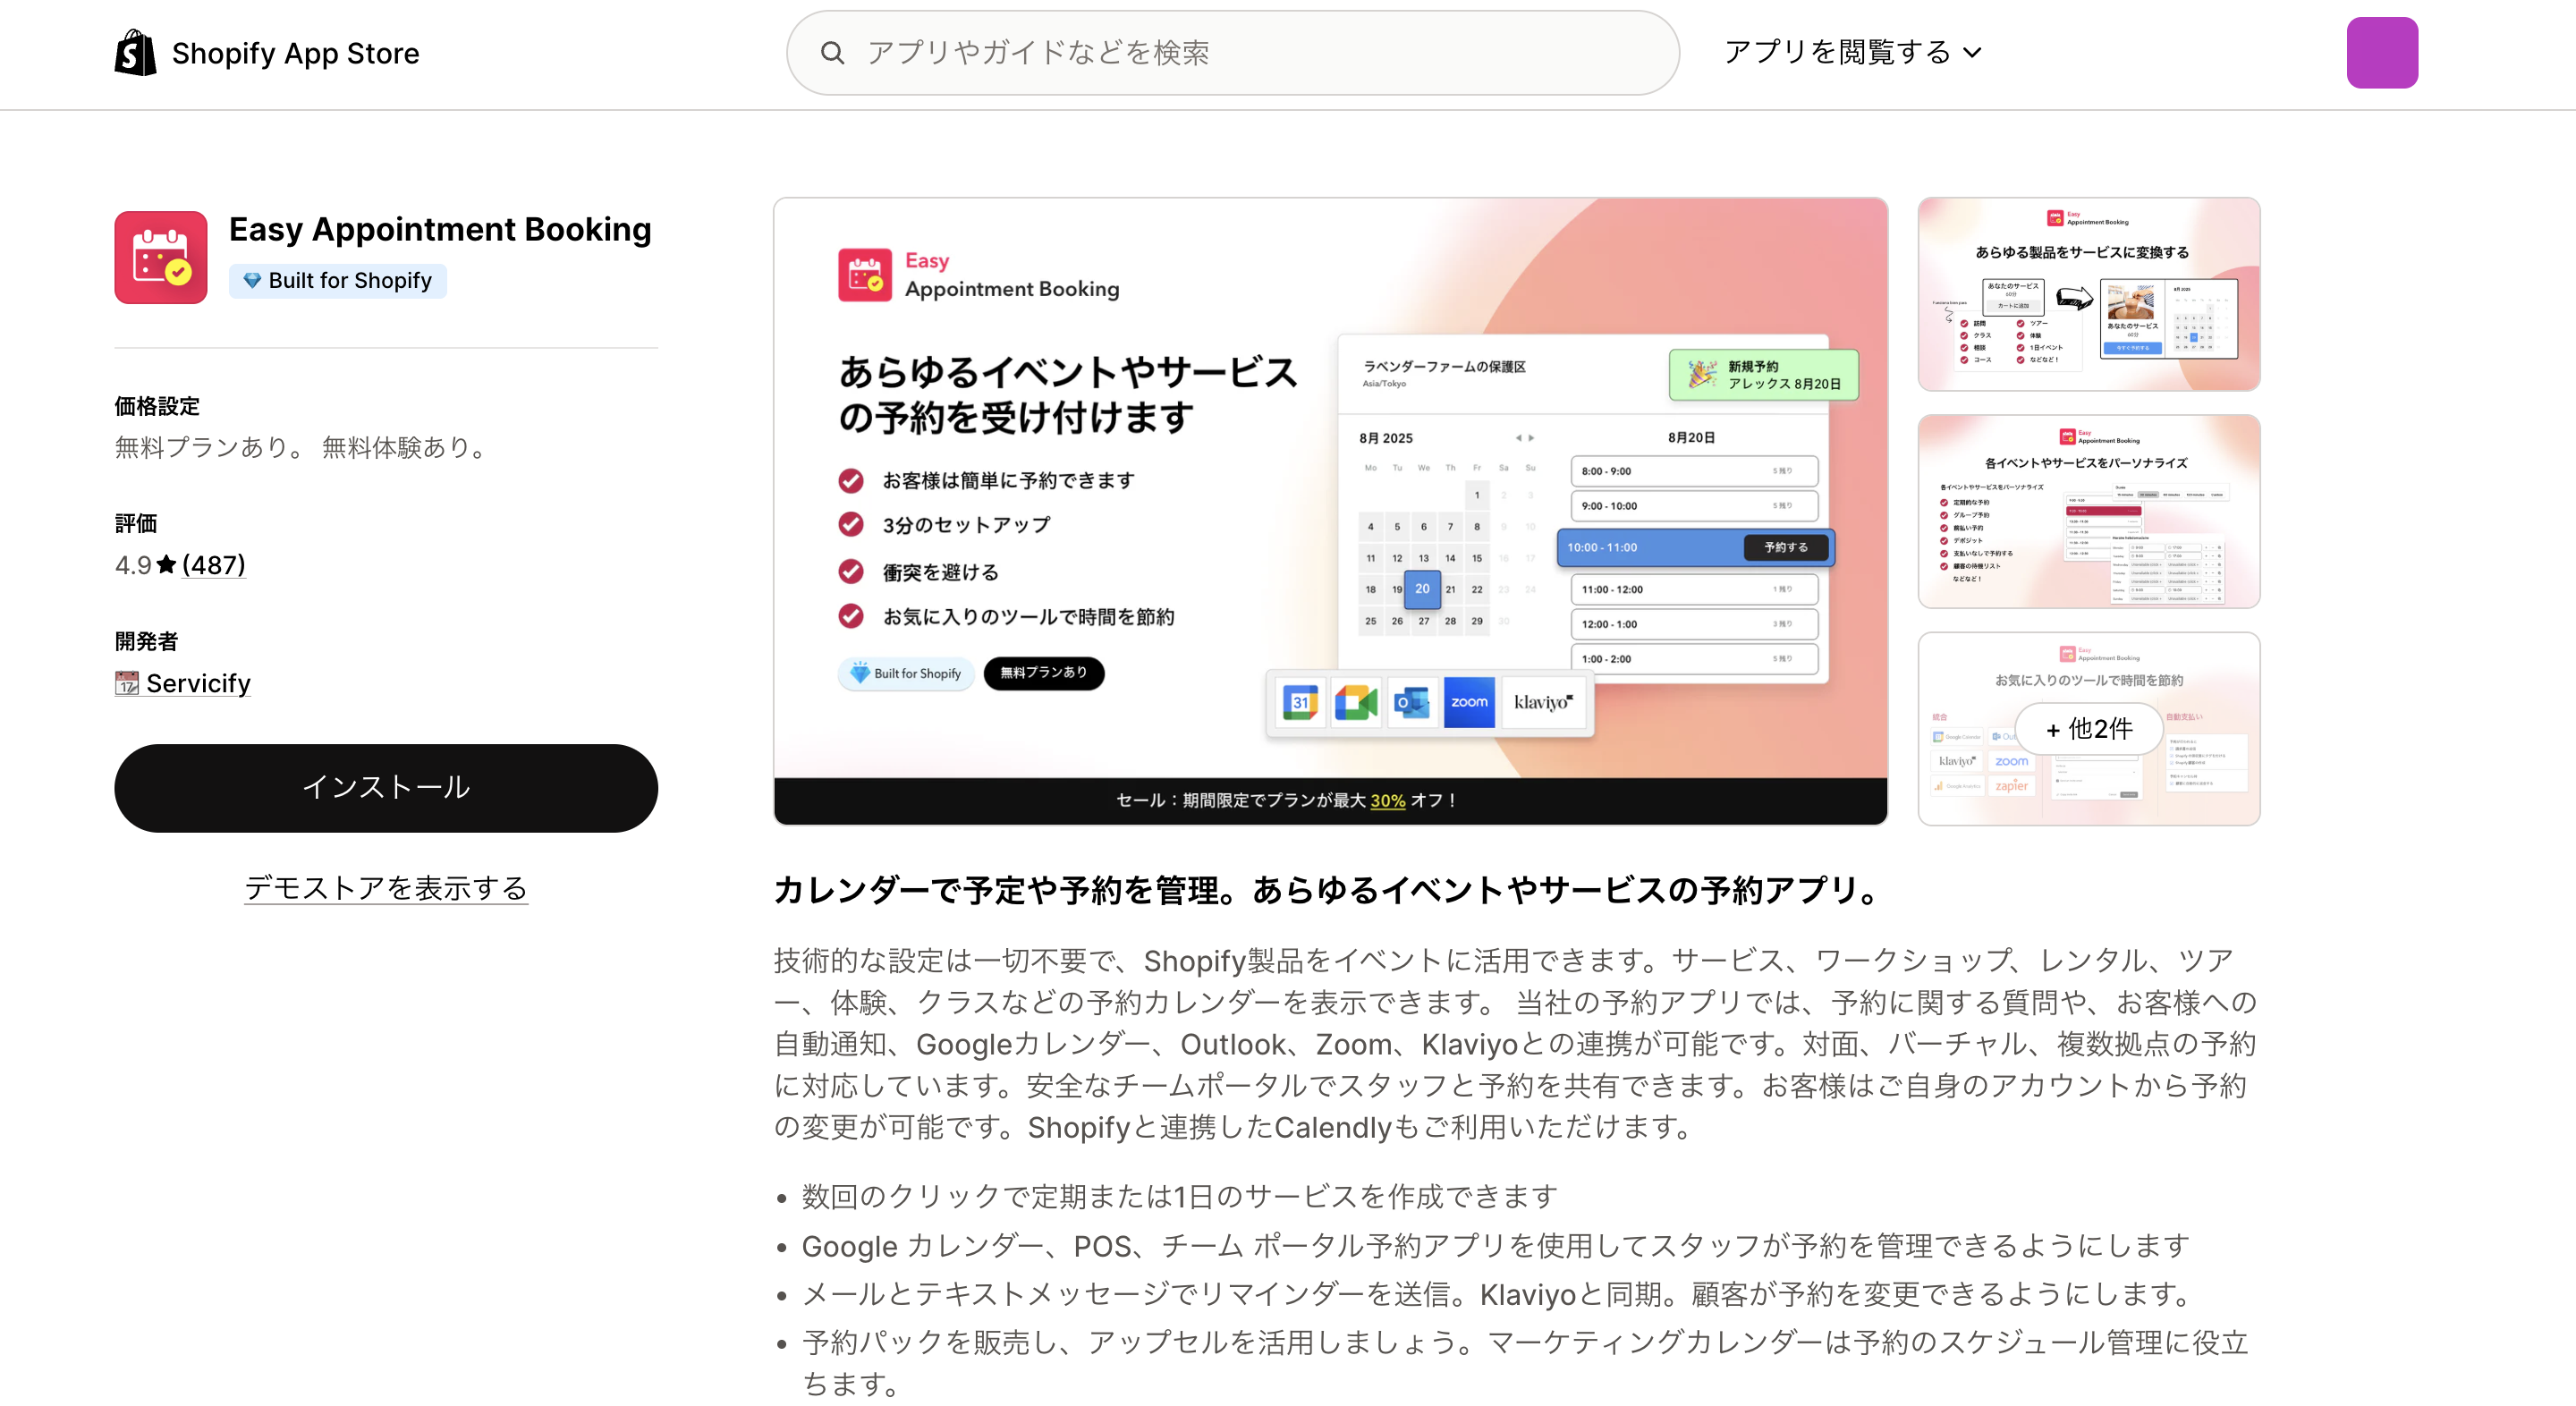Open the 各イベントやサービスをパーソナライズ thumbnail

point(2089,511)
